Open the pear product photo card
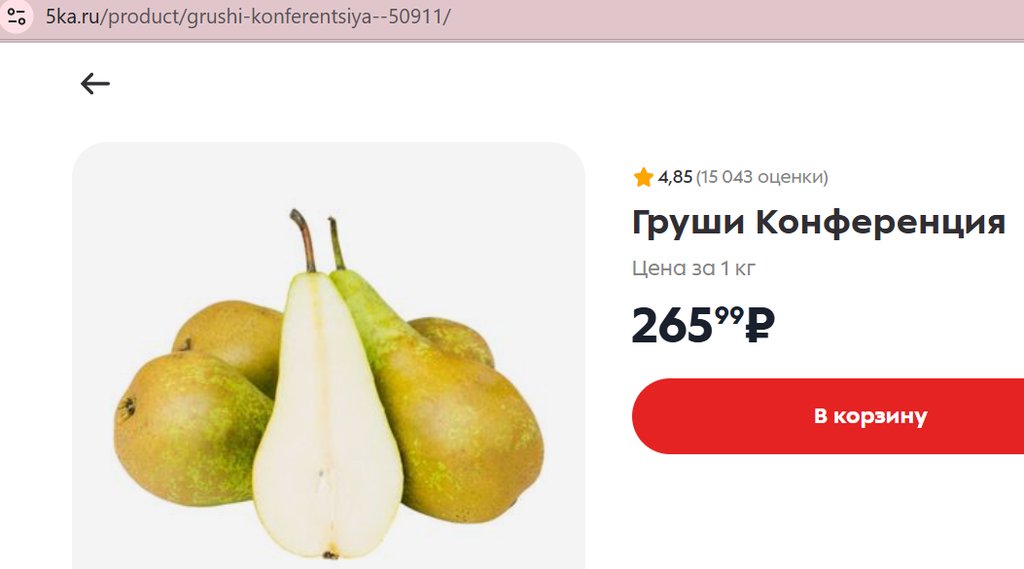The height and width of the screenshot is (569, 1024). pos(328,355)
